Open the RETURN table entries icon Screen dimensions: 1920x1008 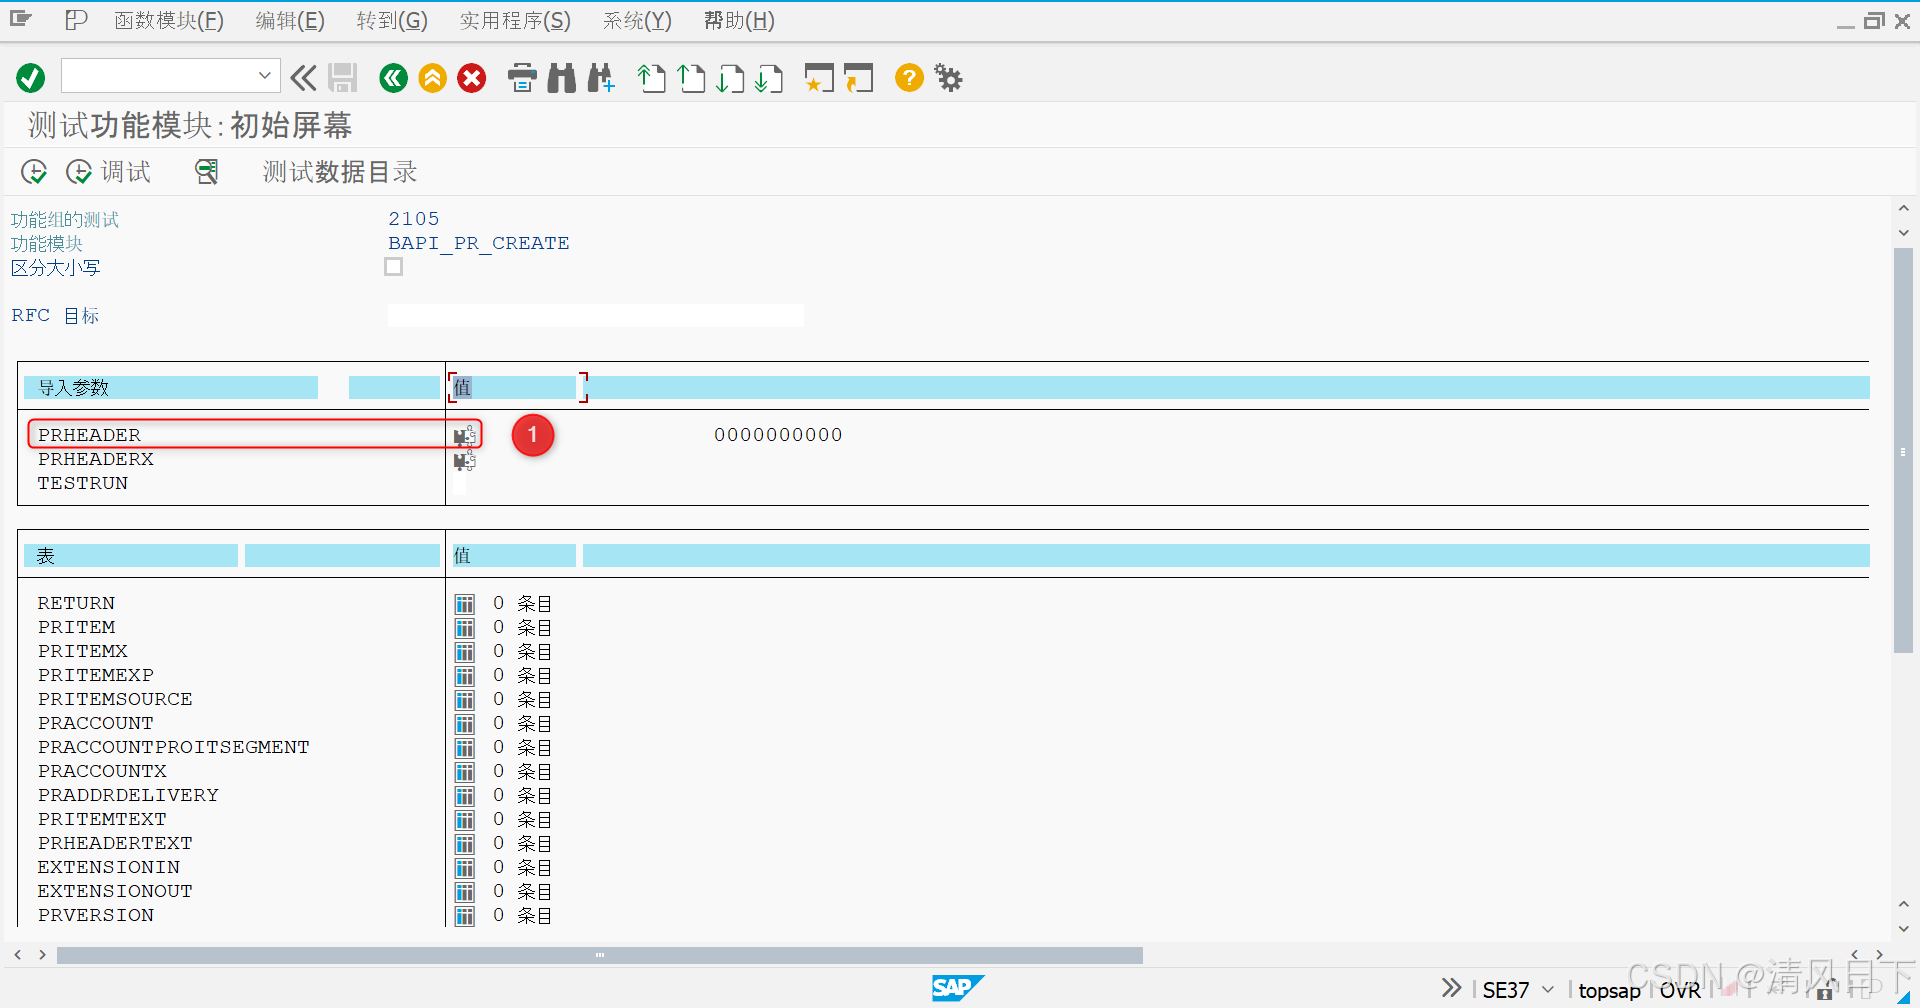point(465,604)
